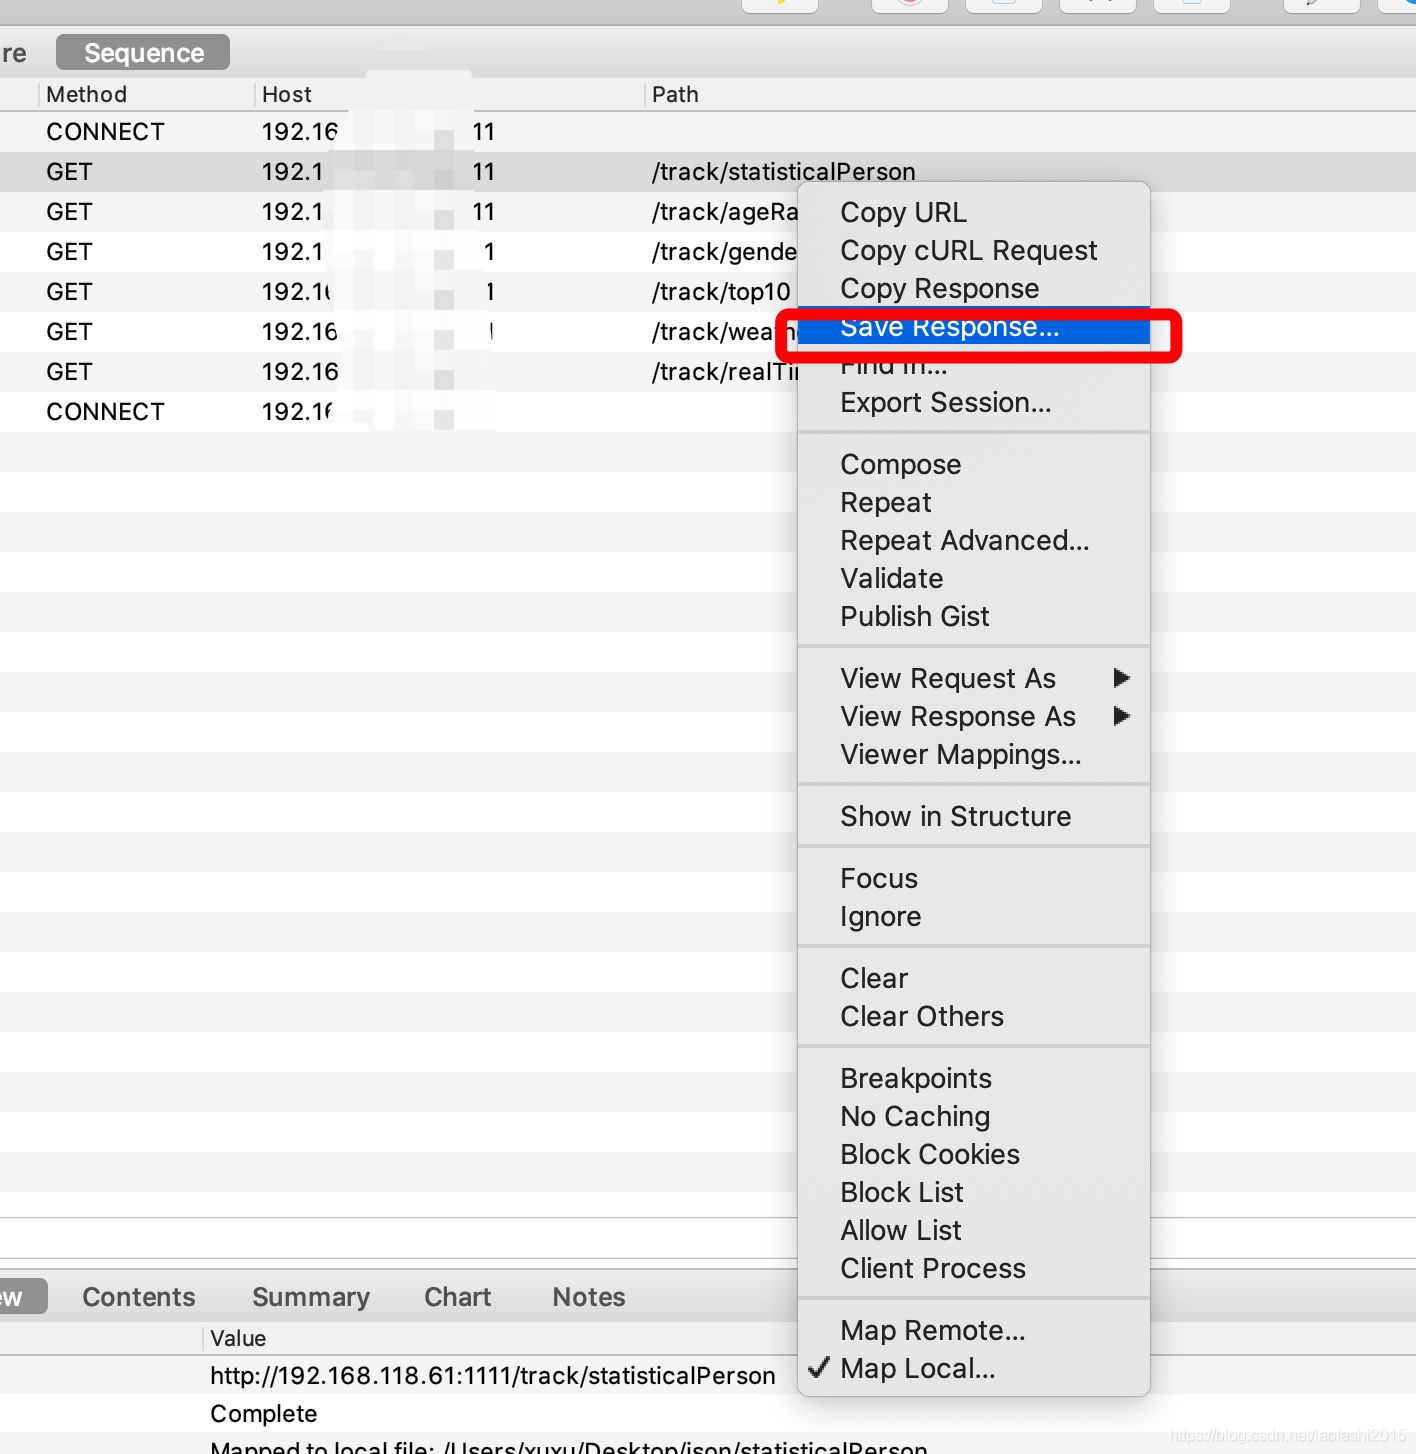Click Repeat menu item
The width and height of the screenshot is (1416, 1454).
pos(974,503)
